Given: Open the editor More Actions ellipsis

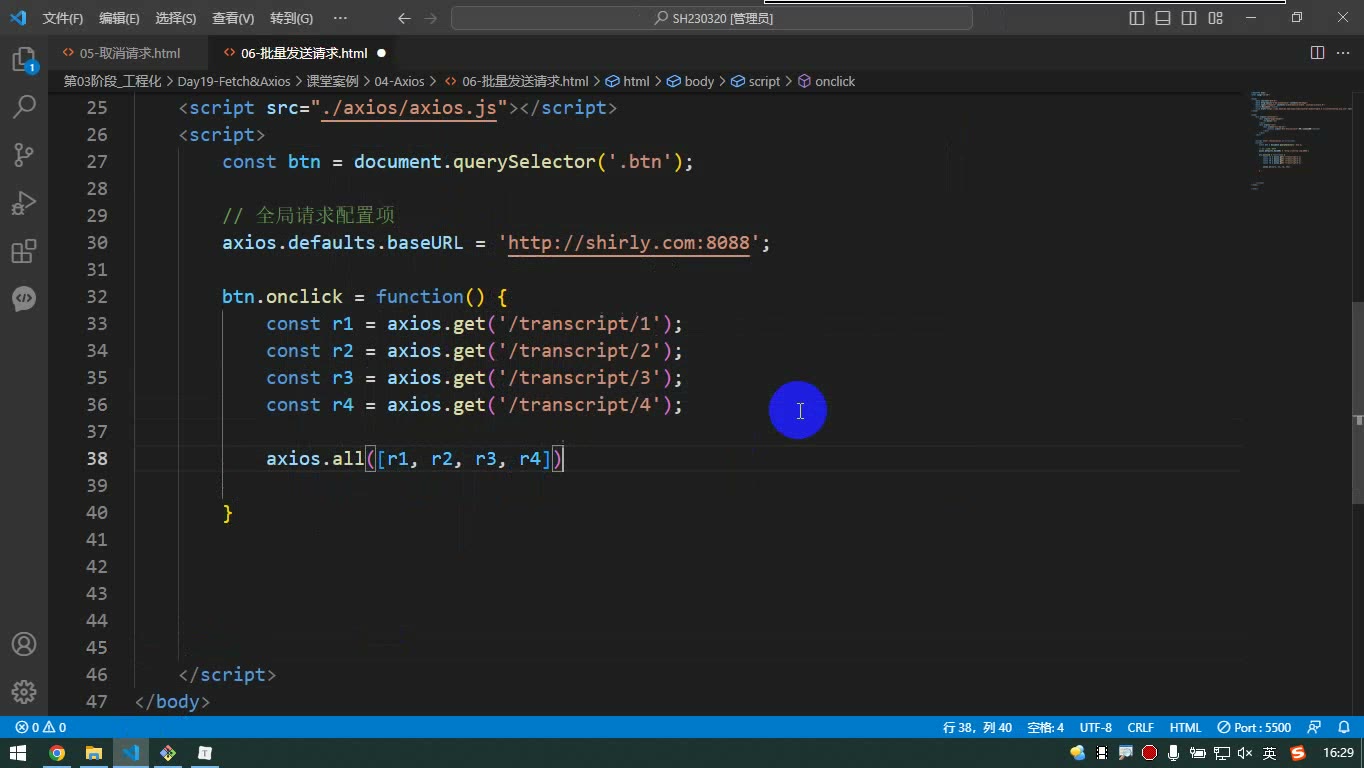Looking at the screenshot, I should 1343,52.
